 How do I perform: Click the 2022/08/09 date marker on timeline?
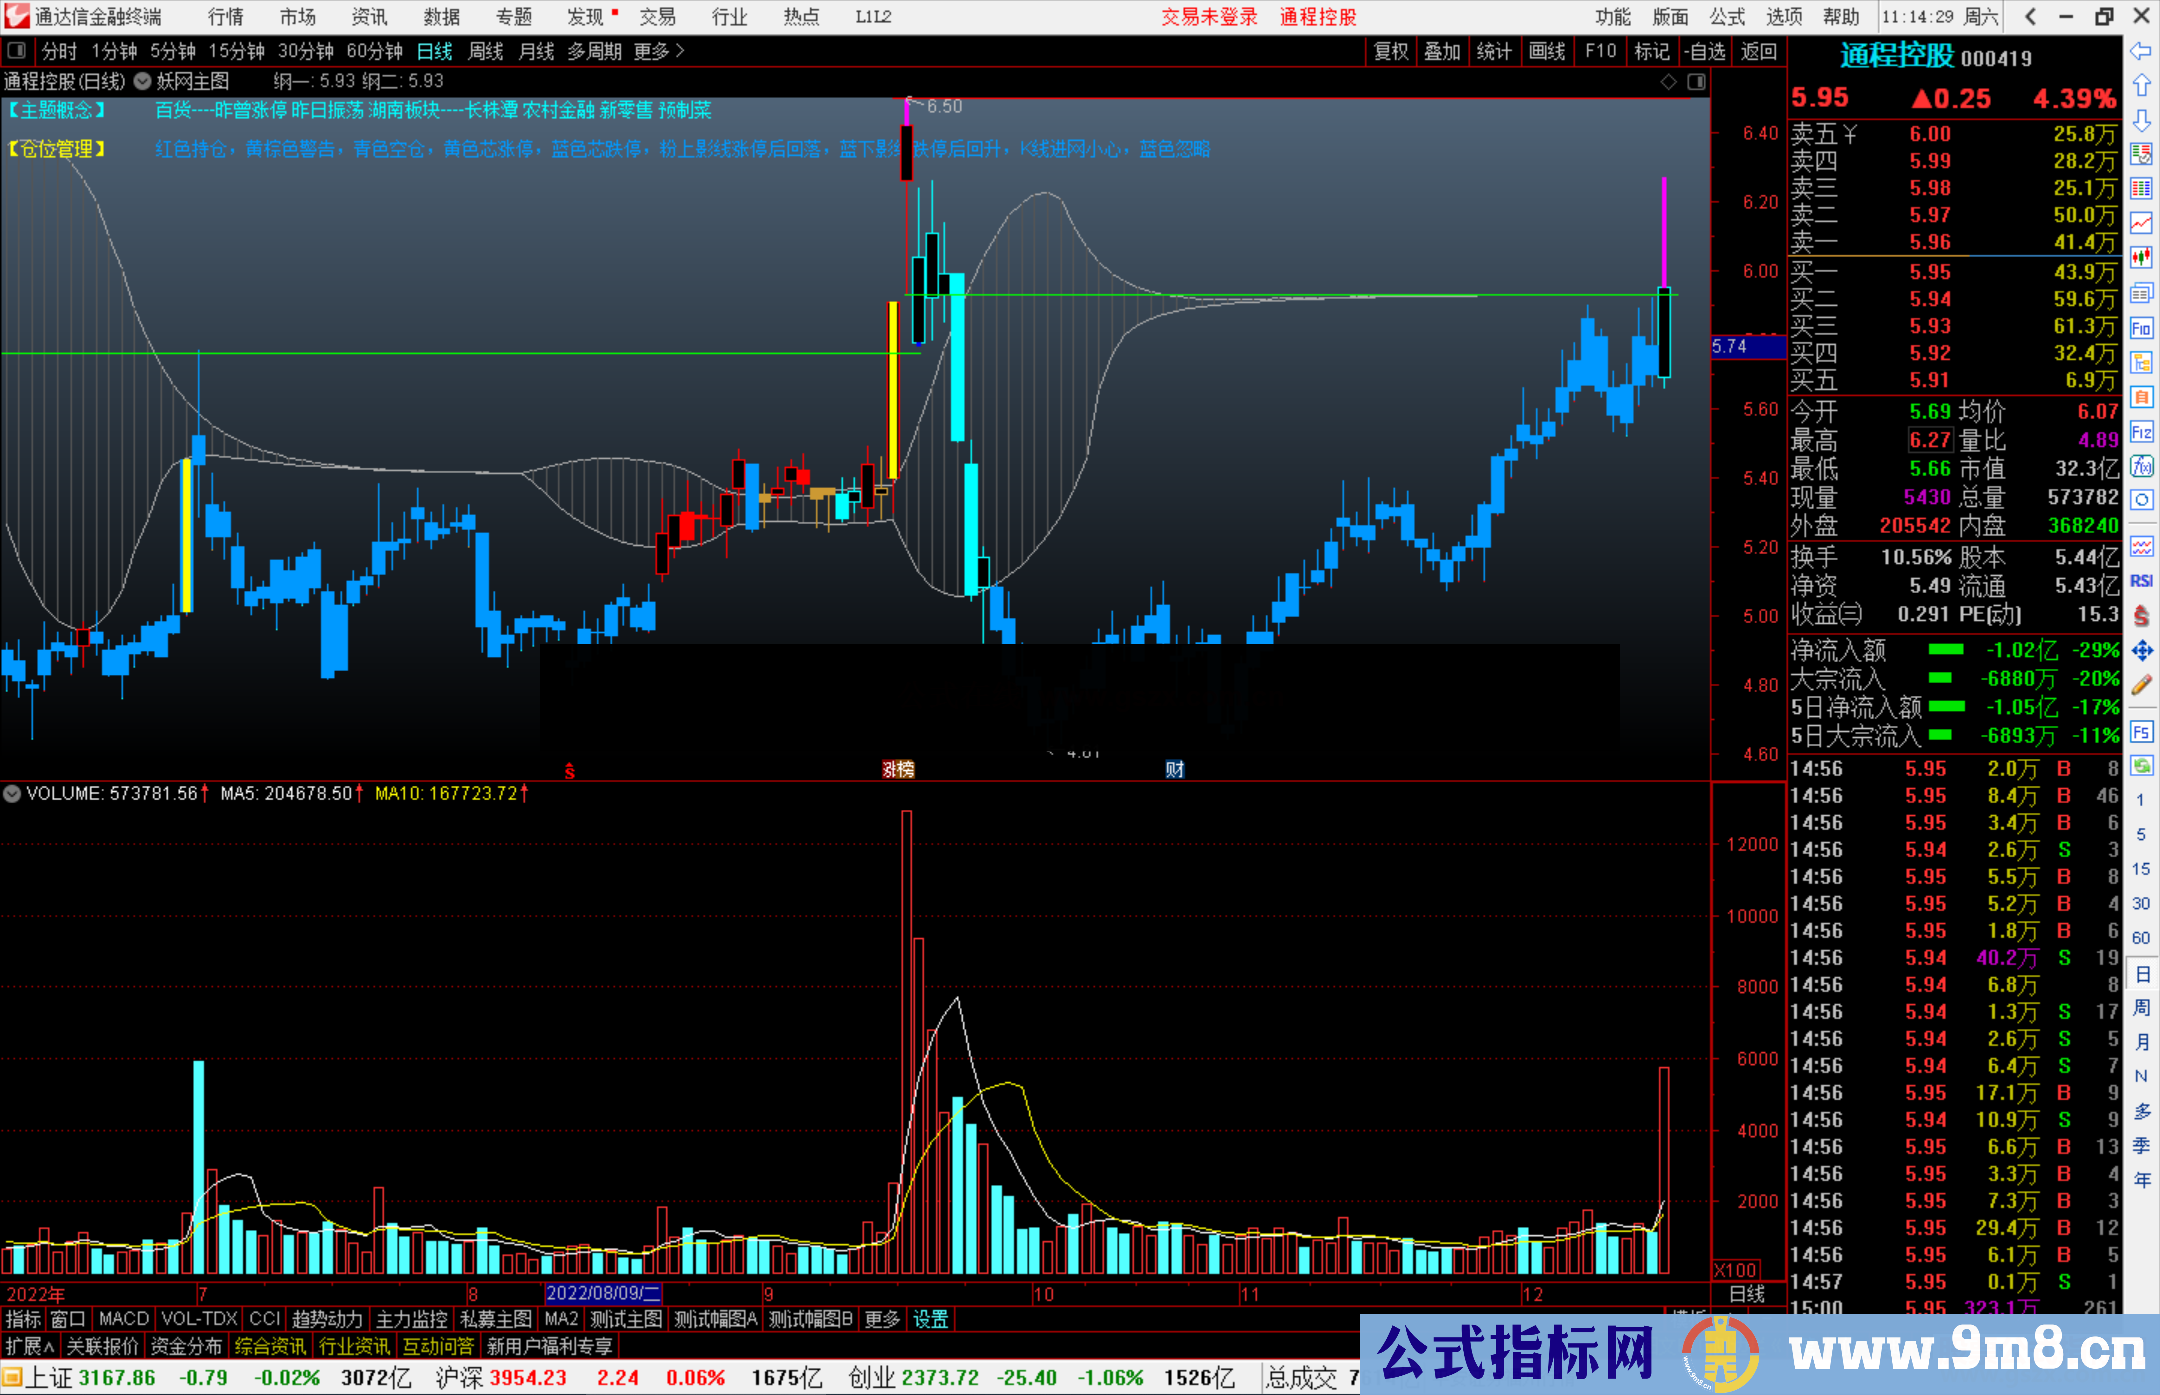pos(603,1293)
